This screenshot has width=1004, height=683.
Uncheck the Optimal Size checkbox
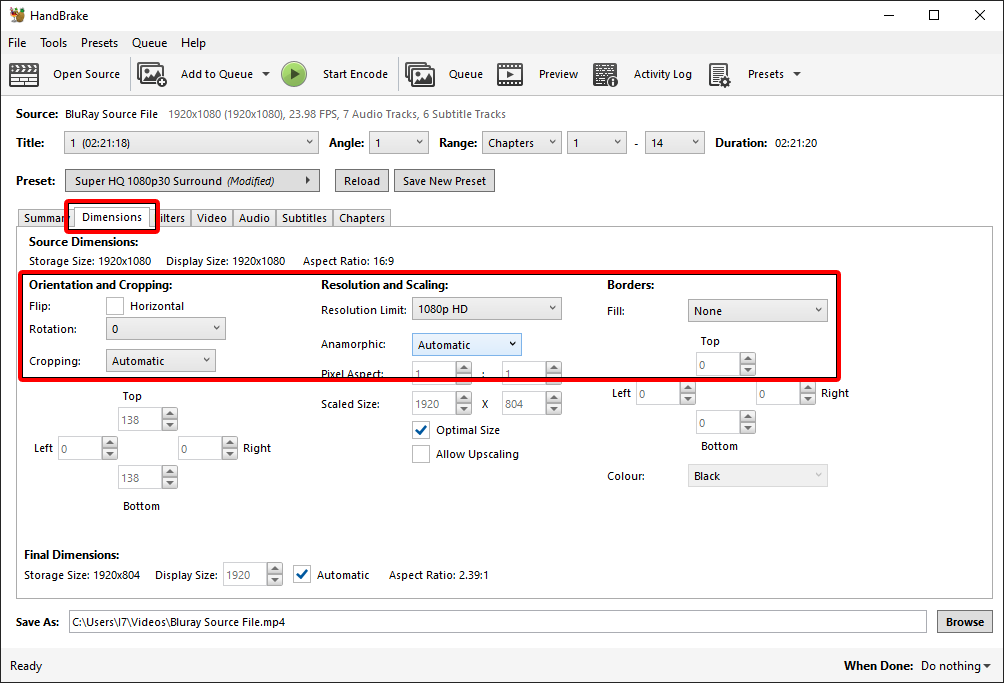pyautogui.click(x=421, y=430)
